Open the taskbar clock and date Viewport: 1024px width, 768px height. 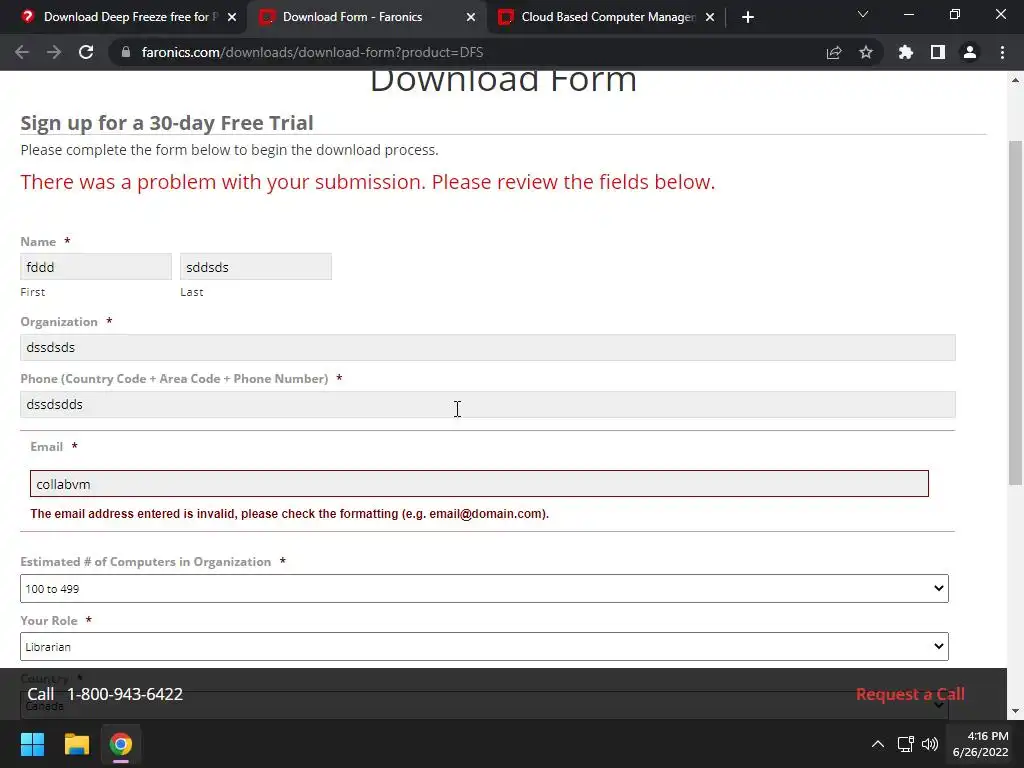980,744
